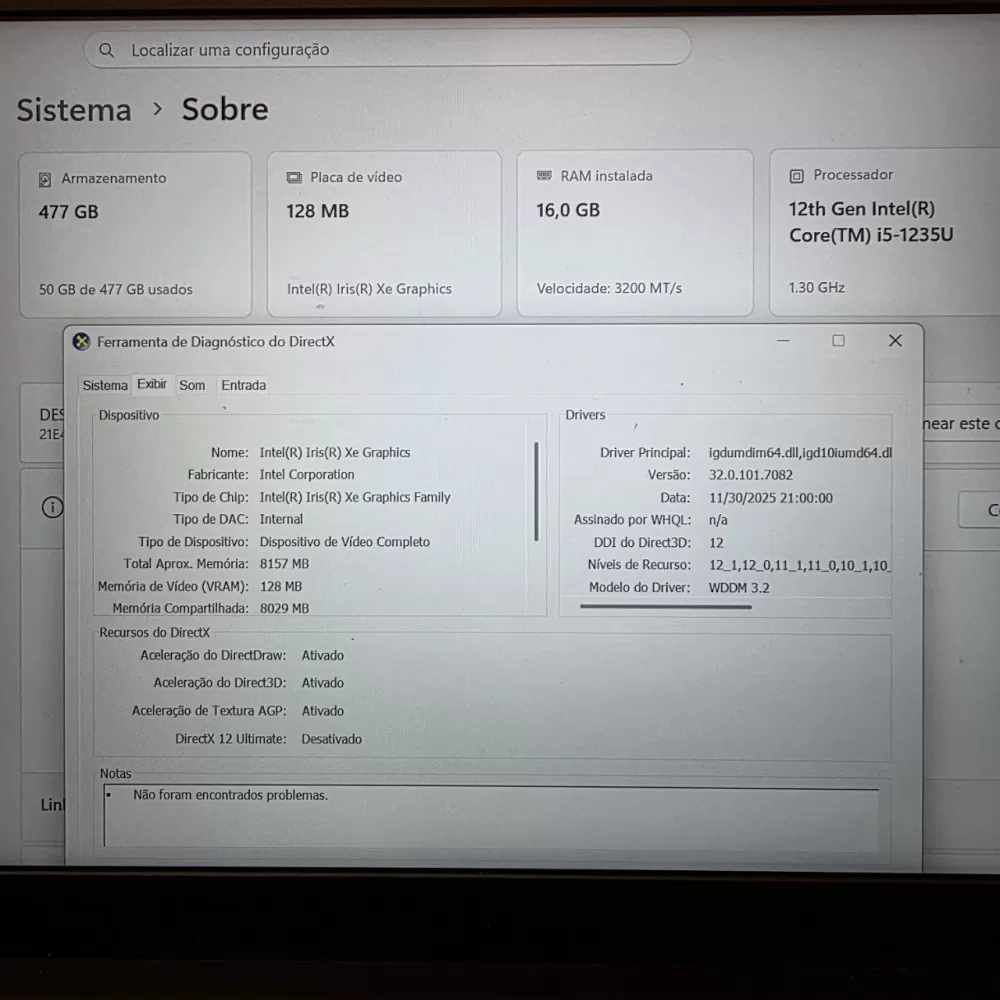Screen dimensions: 1000x1000
Task: Select the Exibir tab
Action: [152, 384]
